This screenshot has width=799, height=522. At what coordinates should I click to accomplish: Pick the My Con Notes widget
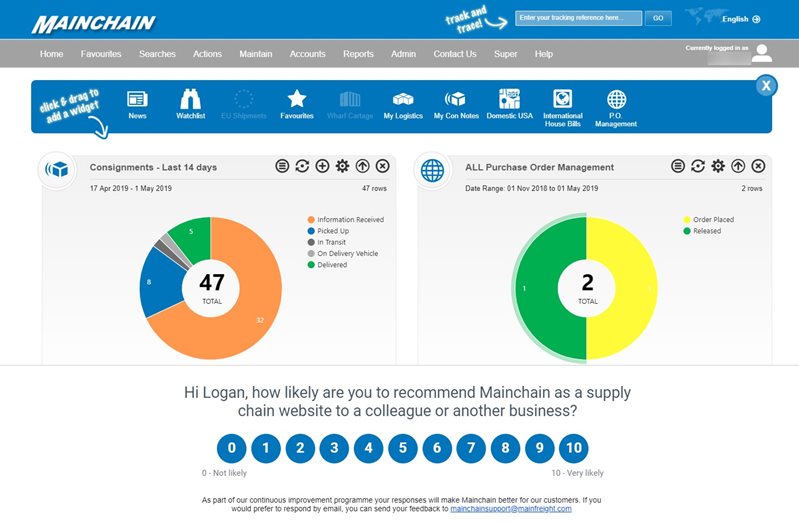click(x=456, y=99)
